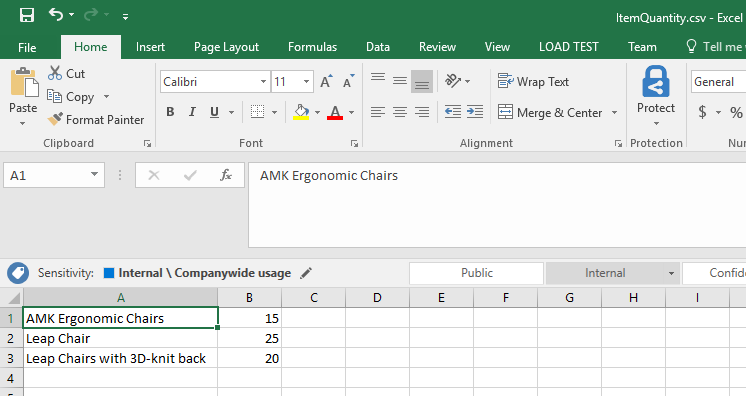Edit sensitivity label with pencil icon
Viewport: 746px width, 396px height.
click(306, 273)
